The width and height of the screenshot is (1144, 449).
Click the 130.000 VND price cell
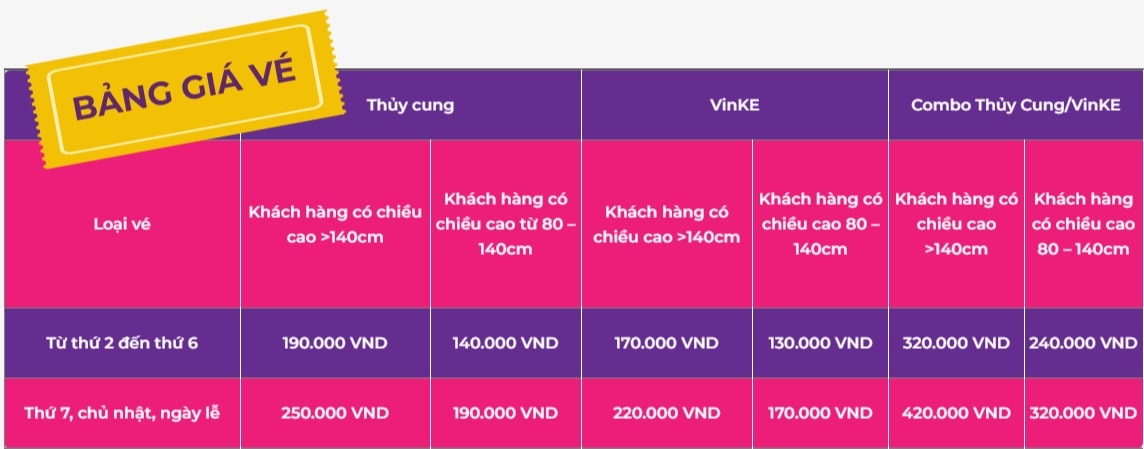(820, 342)
